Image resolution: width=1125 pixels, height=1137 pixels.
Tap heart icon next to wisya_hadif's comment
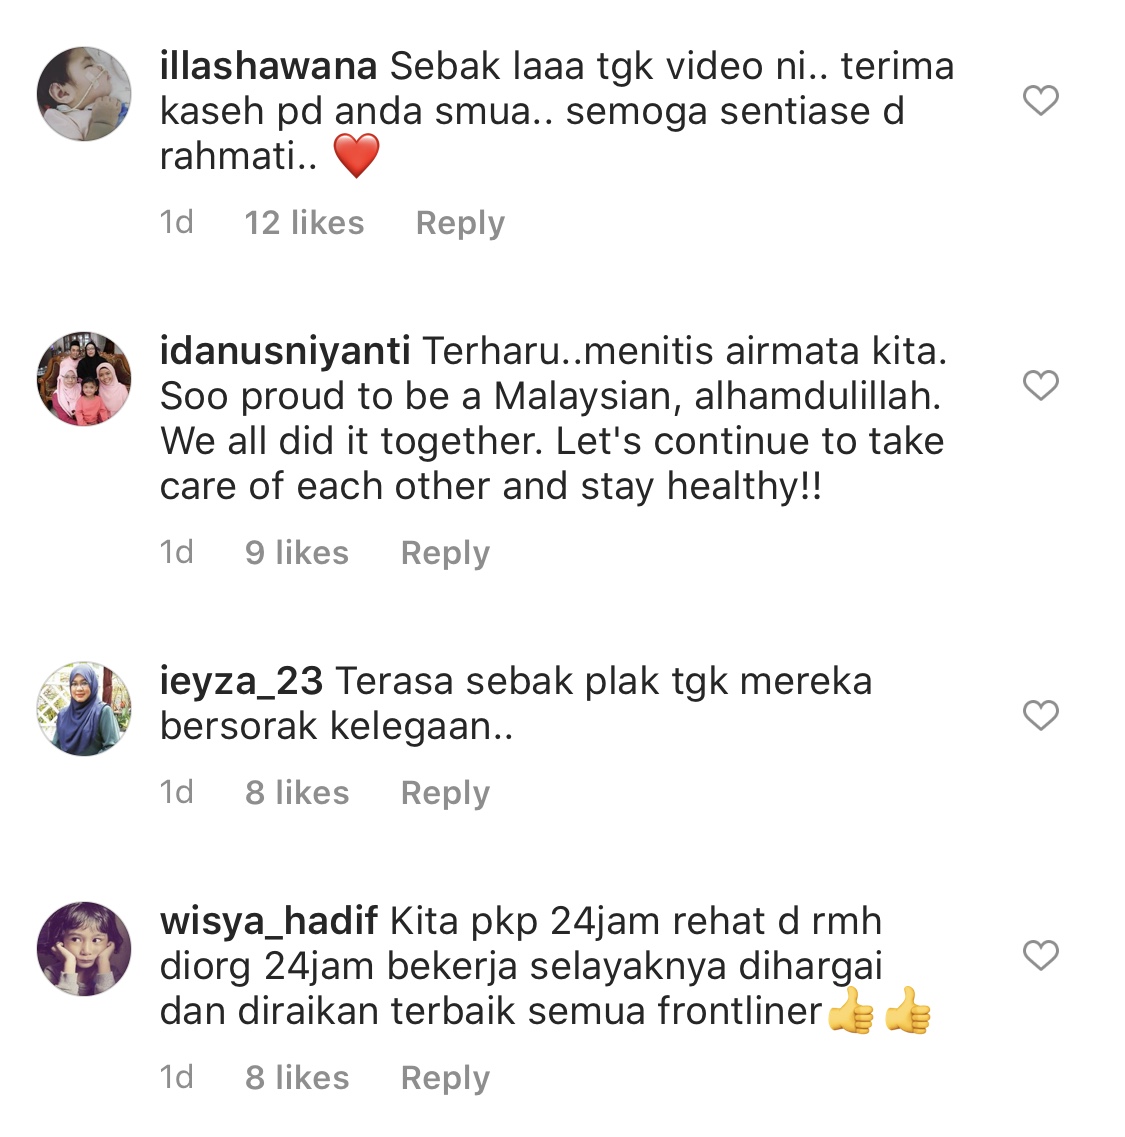[1041, 954]
